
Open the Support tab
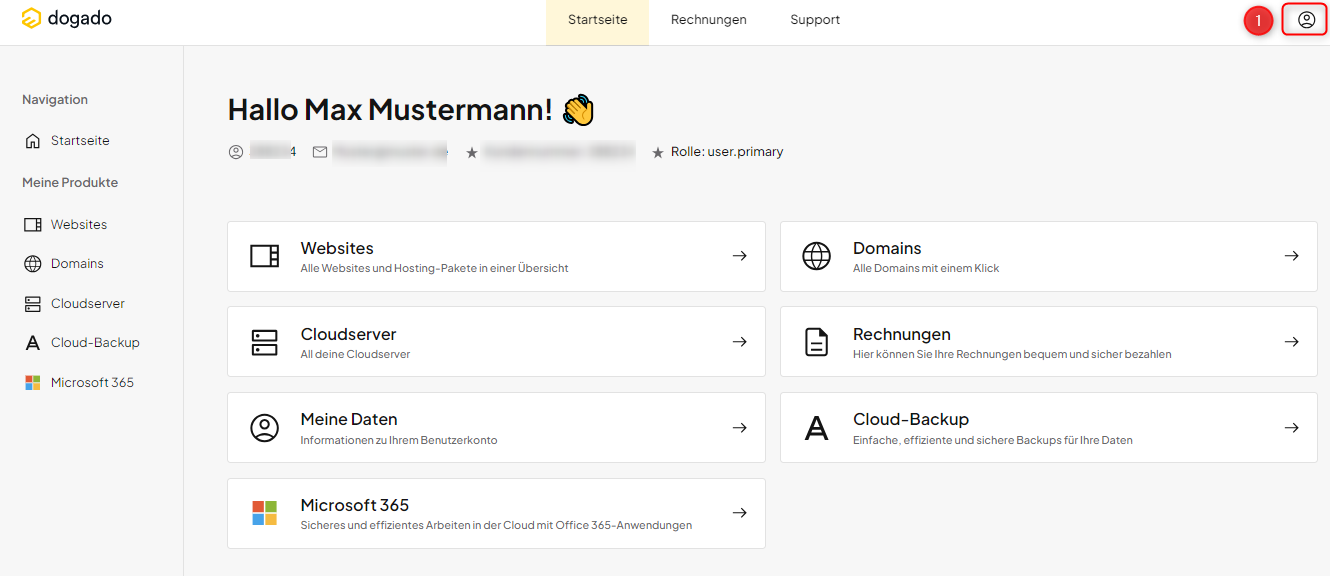814,20
